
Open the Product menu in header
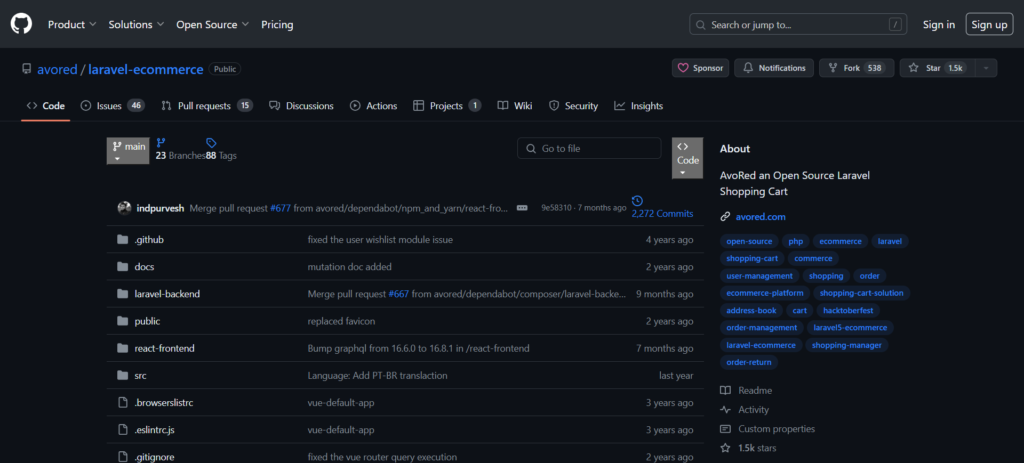pos(72,24)
